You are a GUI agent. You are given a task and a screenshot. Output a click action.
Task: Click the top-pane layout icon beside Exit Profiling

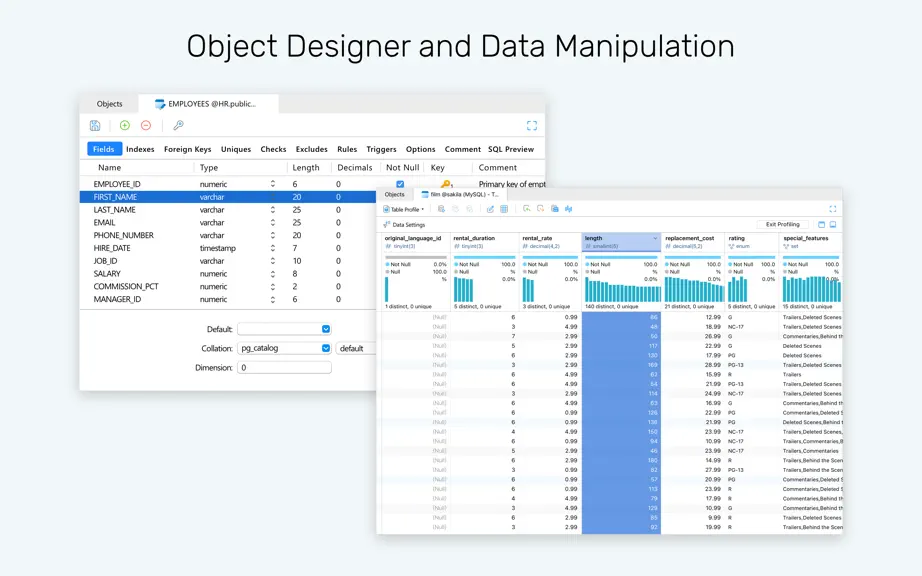tap(821, 225)
